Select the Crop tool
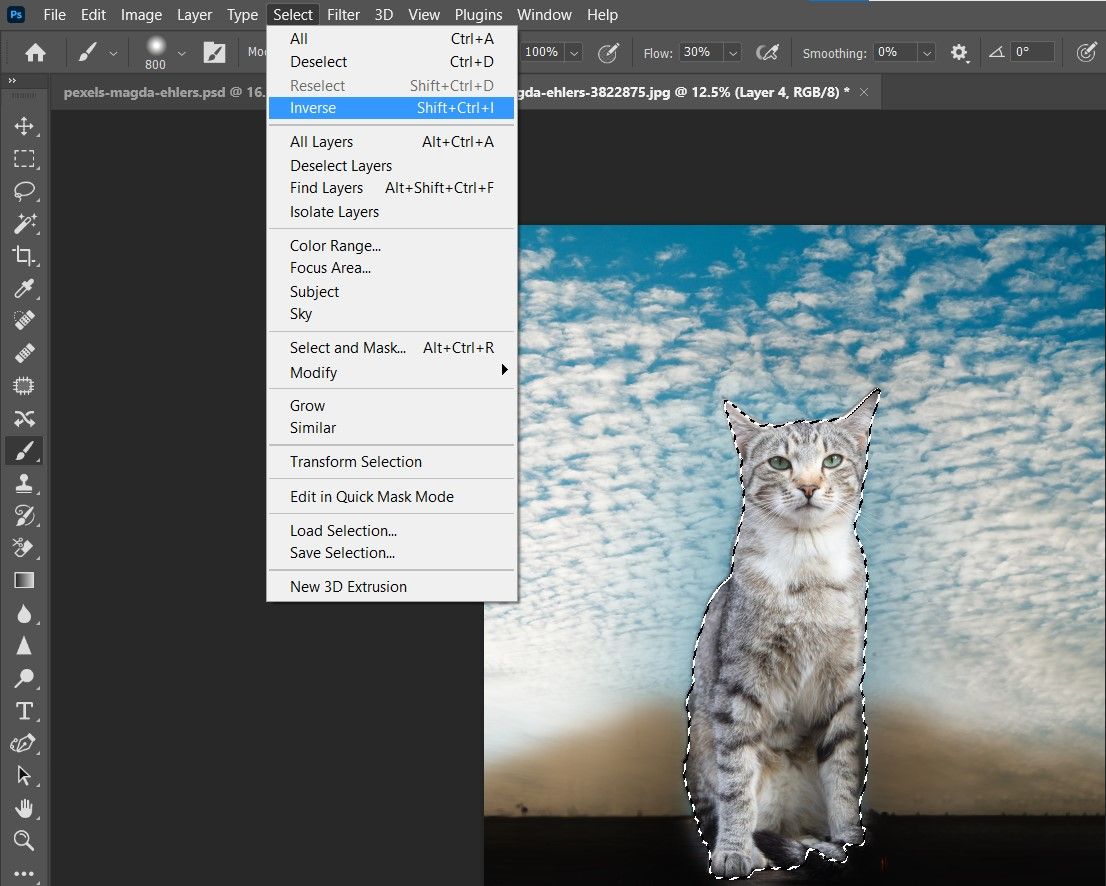The width and height of the screenshot is (1106, 886). click(24, 256)
